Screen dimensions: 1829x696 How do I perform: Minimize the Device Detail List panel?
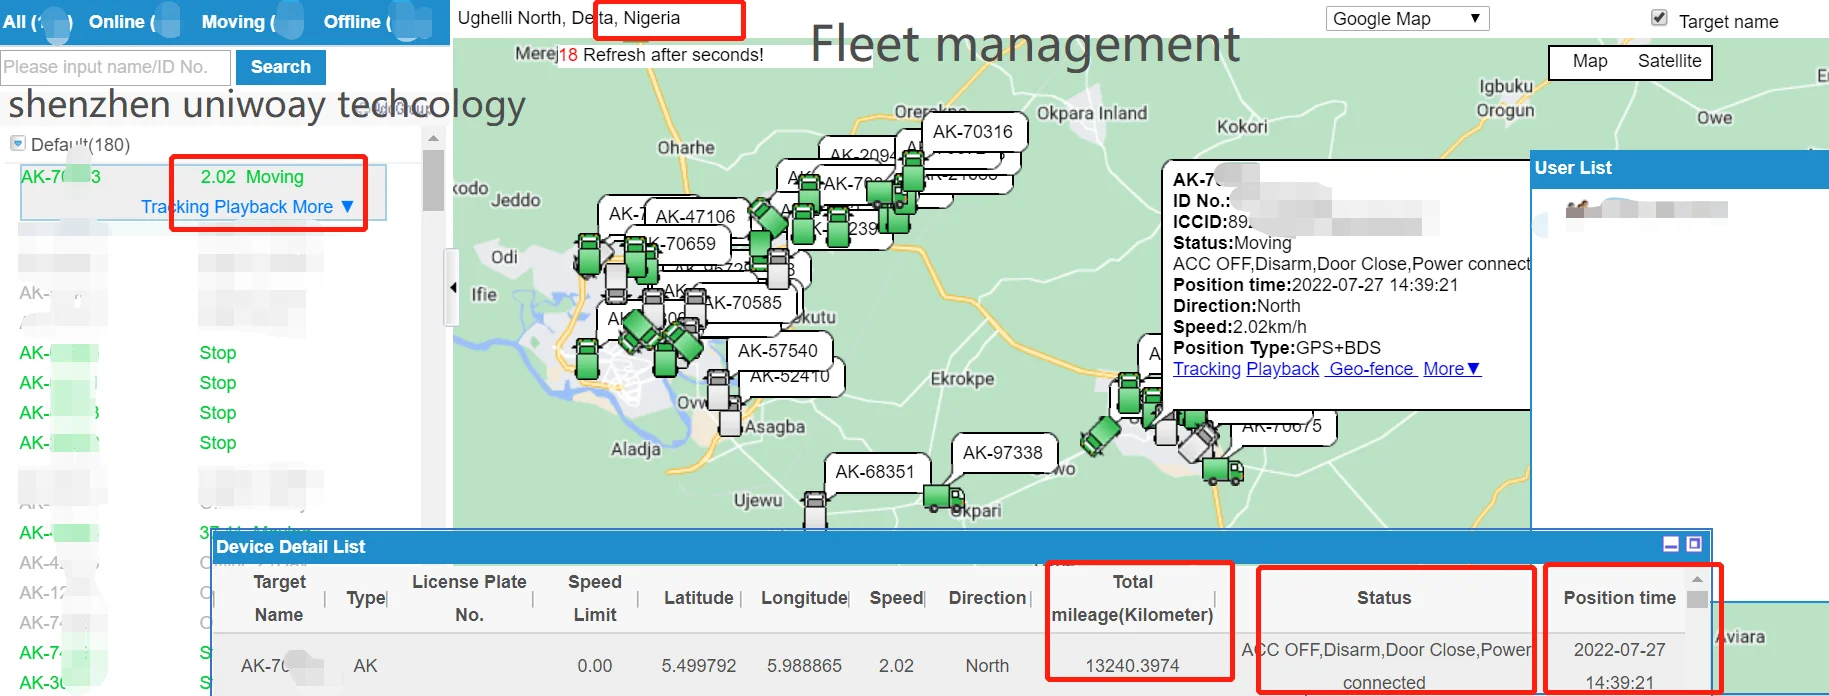[1671, 544]
